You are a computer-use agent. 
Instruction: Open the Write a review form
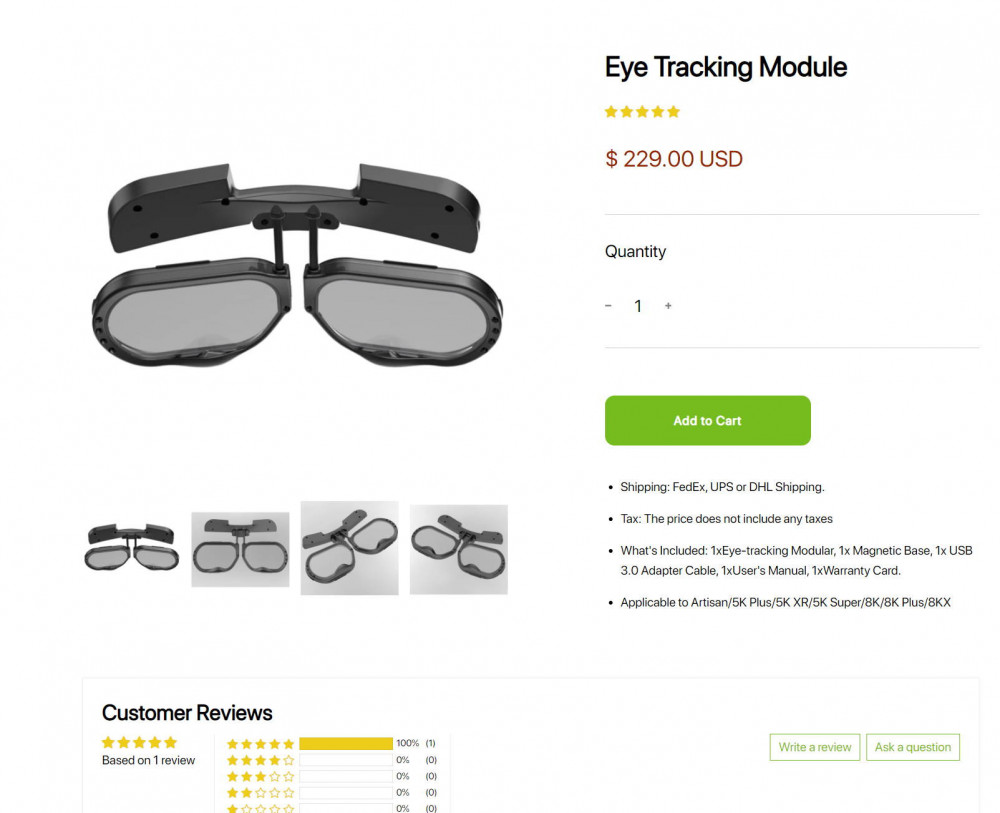tap(814, 747)
